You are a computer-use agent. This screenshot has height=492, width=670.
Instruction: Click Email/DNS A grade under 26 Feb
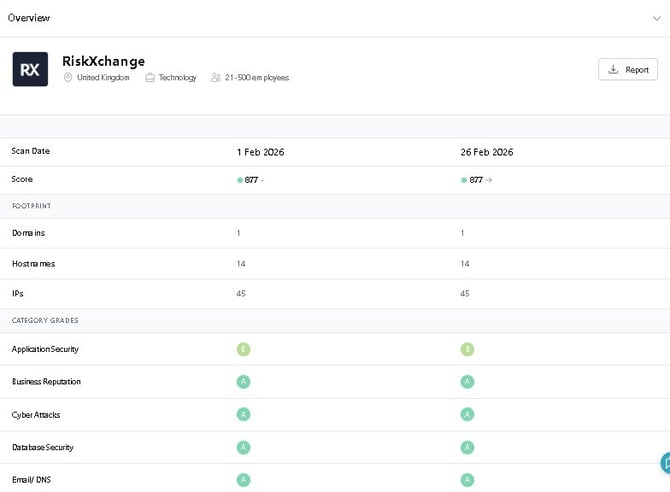(x=467, y=479)
